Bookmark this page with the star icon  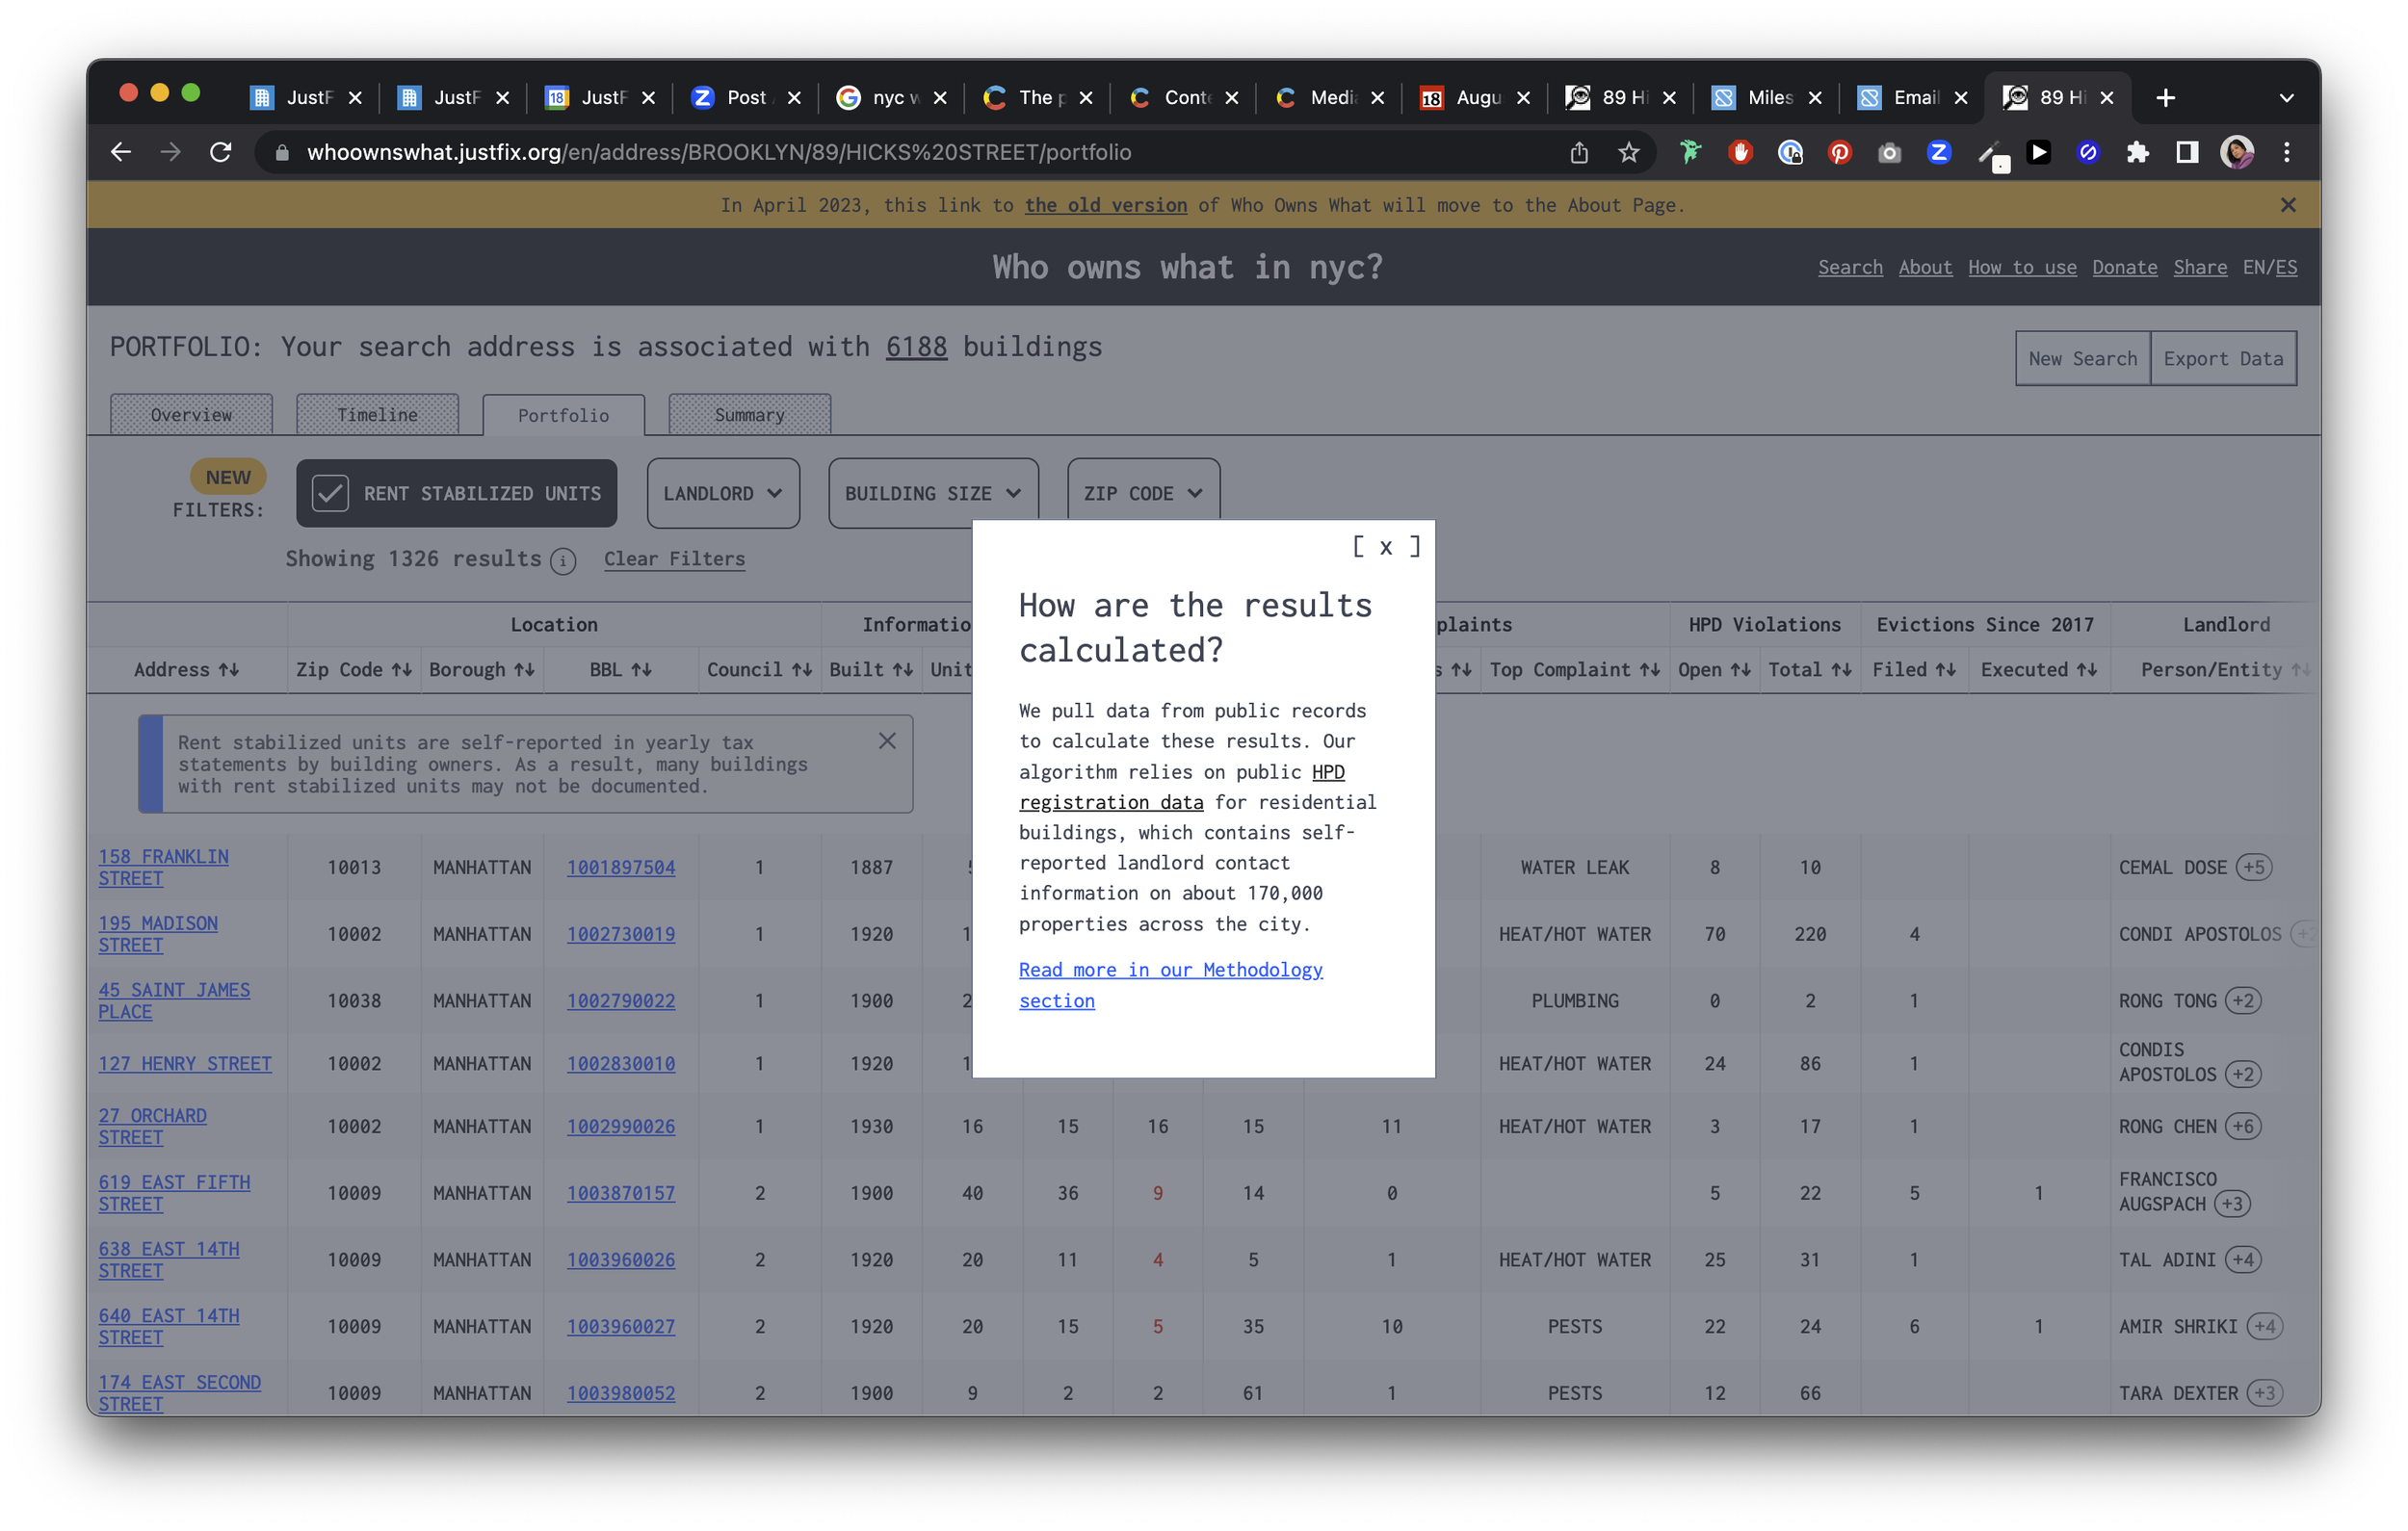click(x=1628, y=152)
